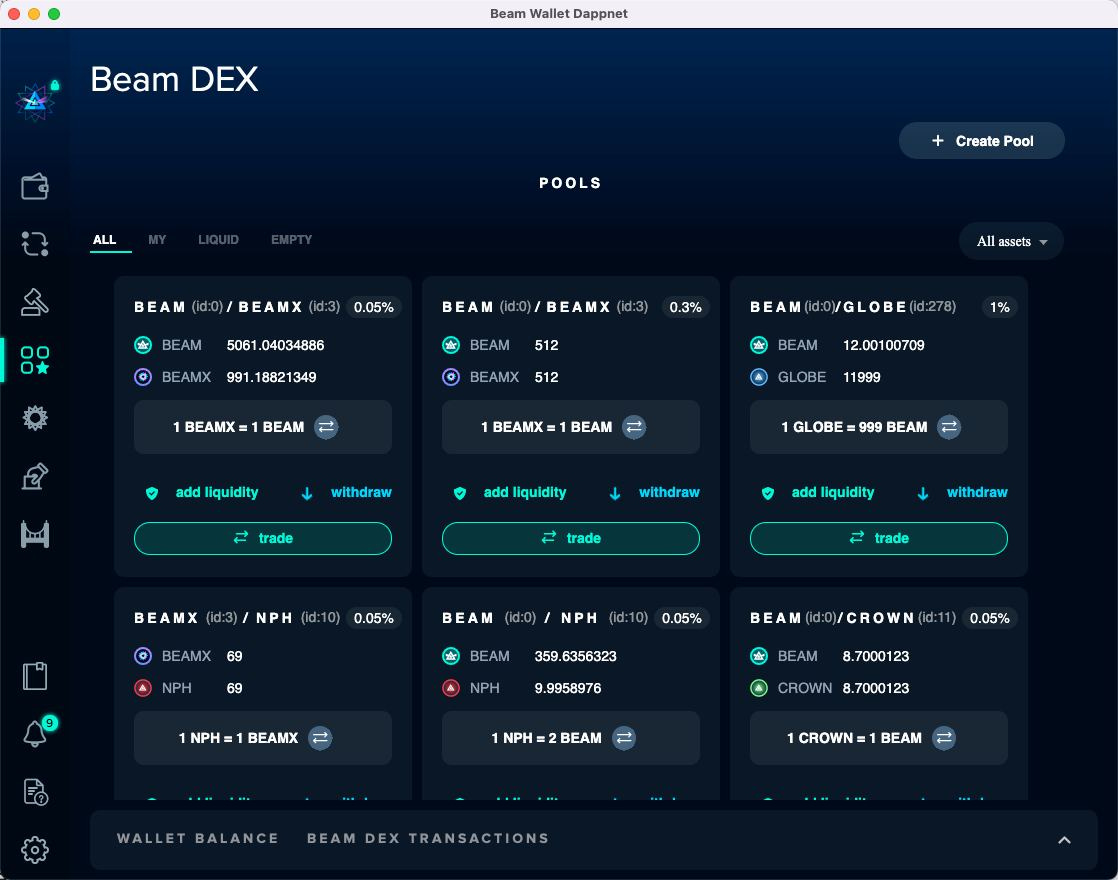Click the Beam logo at sidebar top
The width and height of the screenshot is (1118, 880).
coord(35,102)
